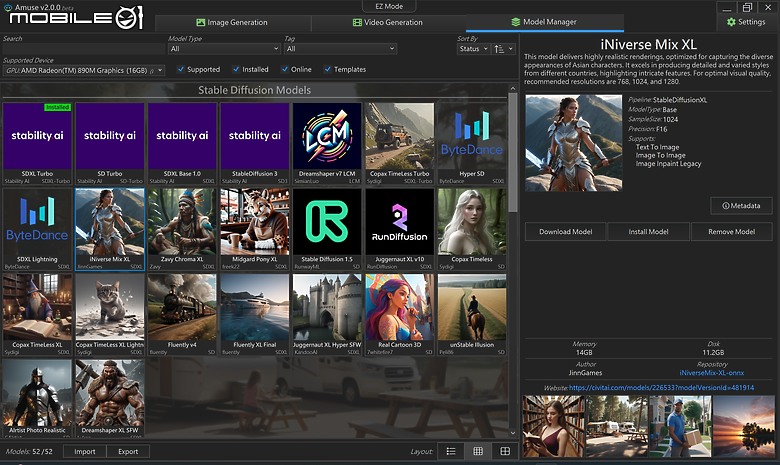Select the StableDiffusion 3 model tile
Screen dimensions: 780x465
[255, 144]
